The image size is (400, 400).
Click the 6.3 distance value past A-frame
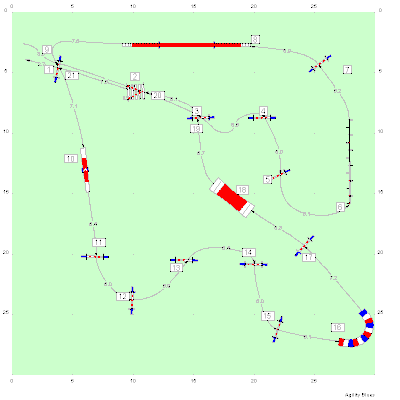(x=278, y=228)
